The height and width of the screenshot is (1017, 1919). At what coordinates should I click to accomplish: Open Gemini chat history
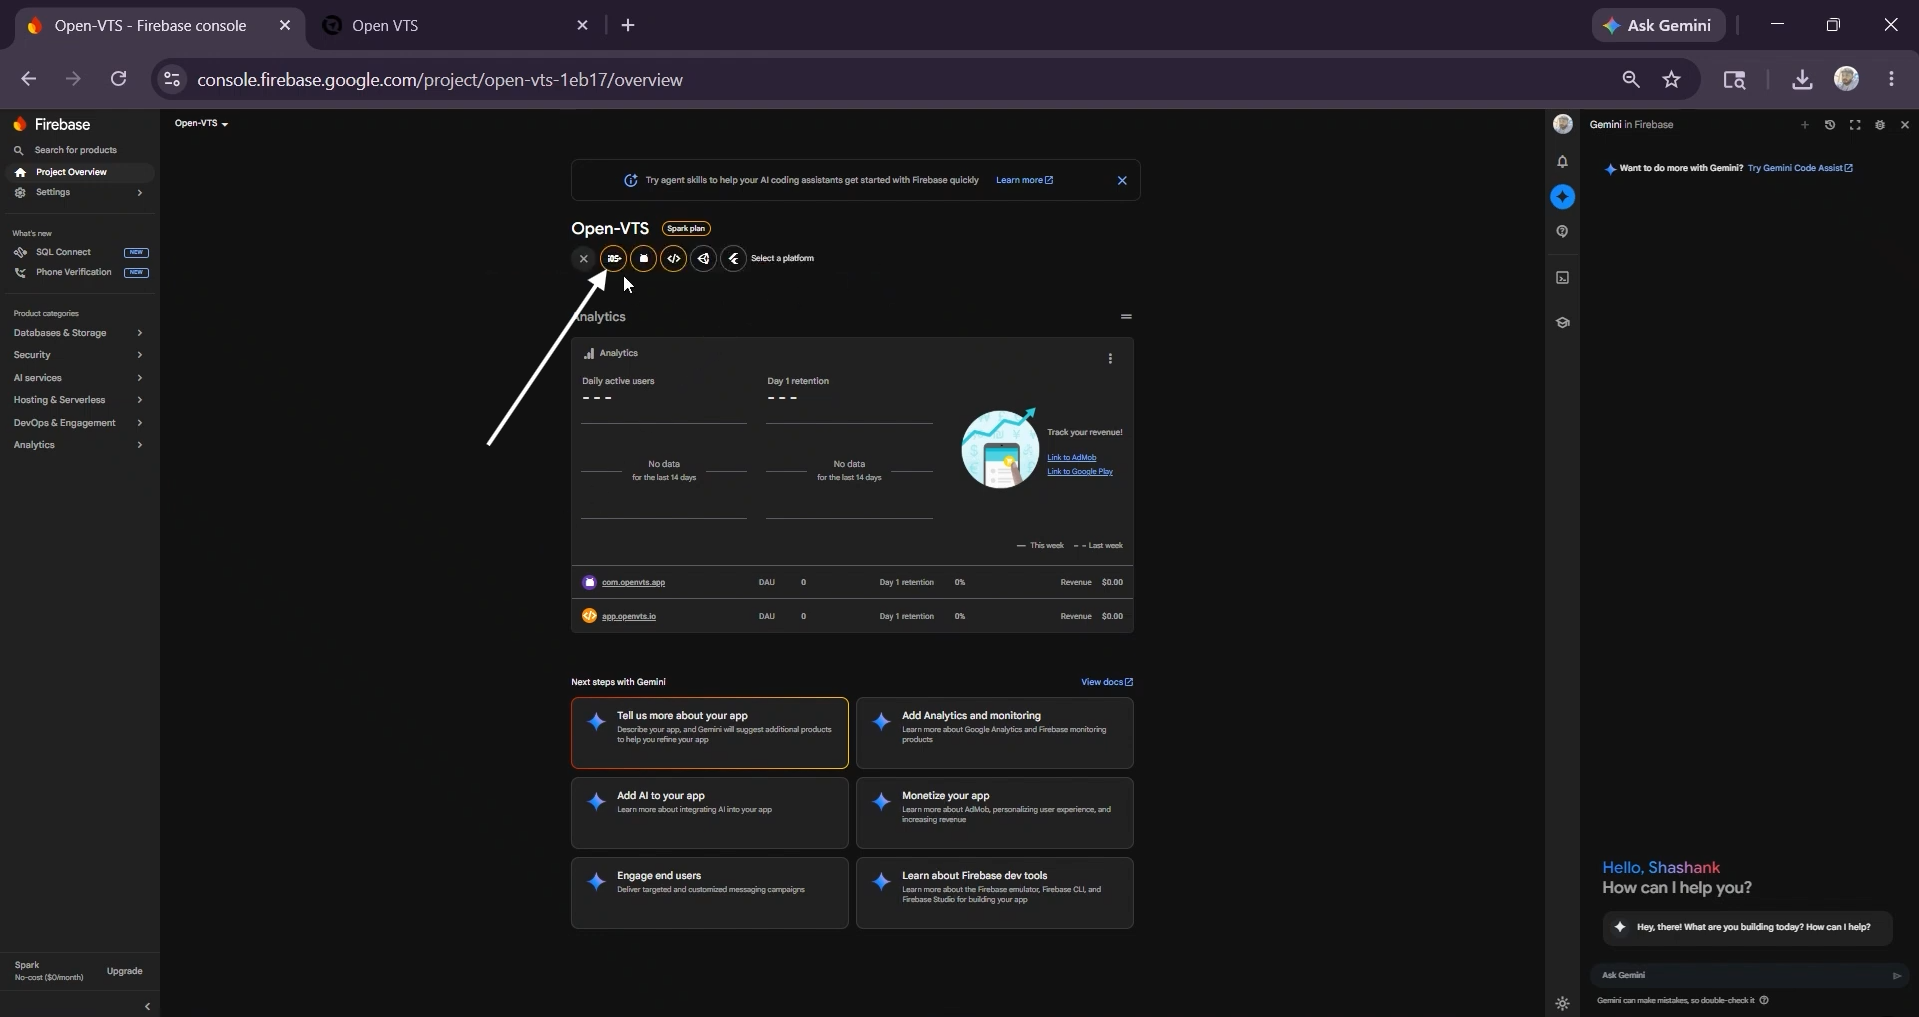[1830, 125]
